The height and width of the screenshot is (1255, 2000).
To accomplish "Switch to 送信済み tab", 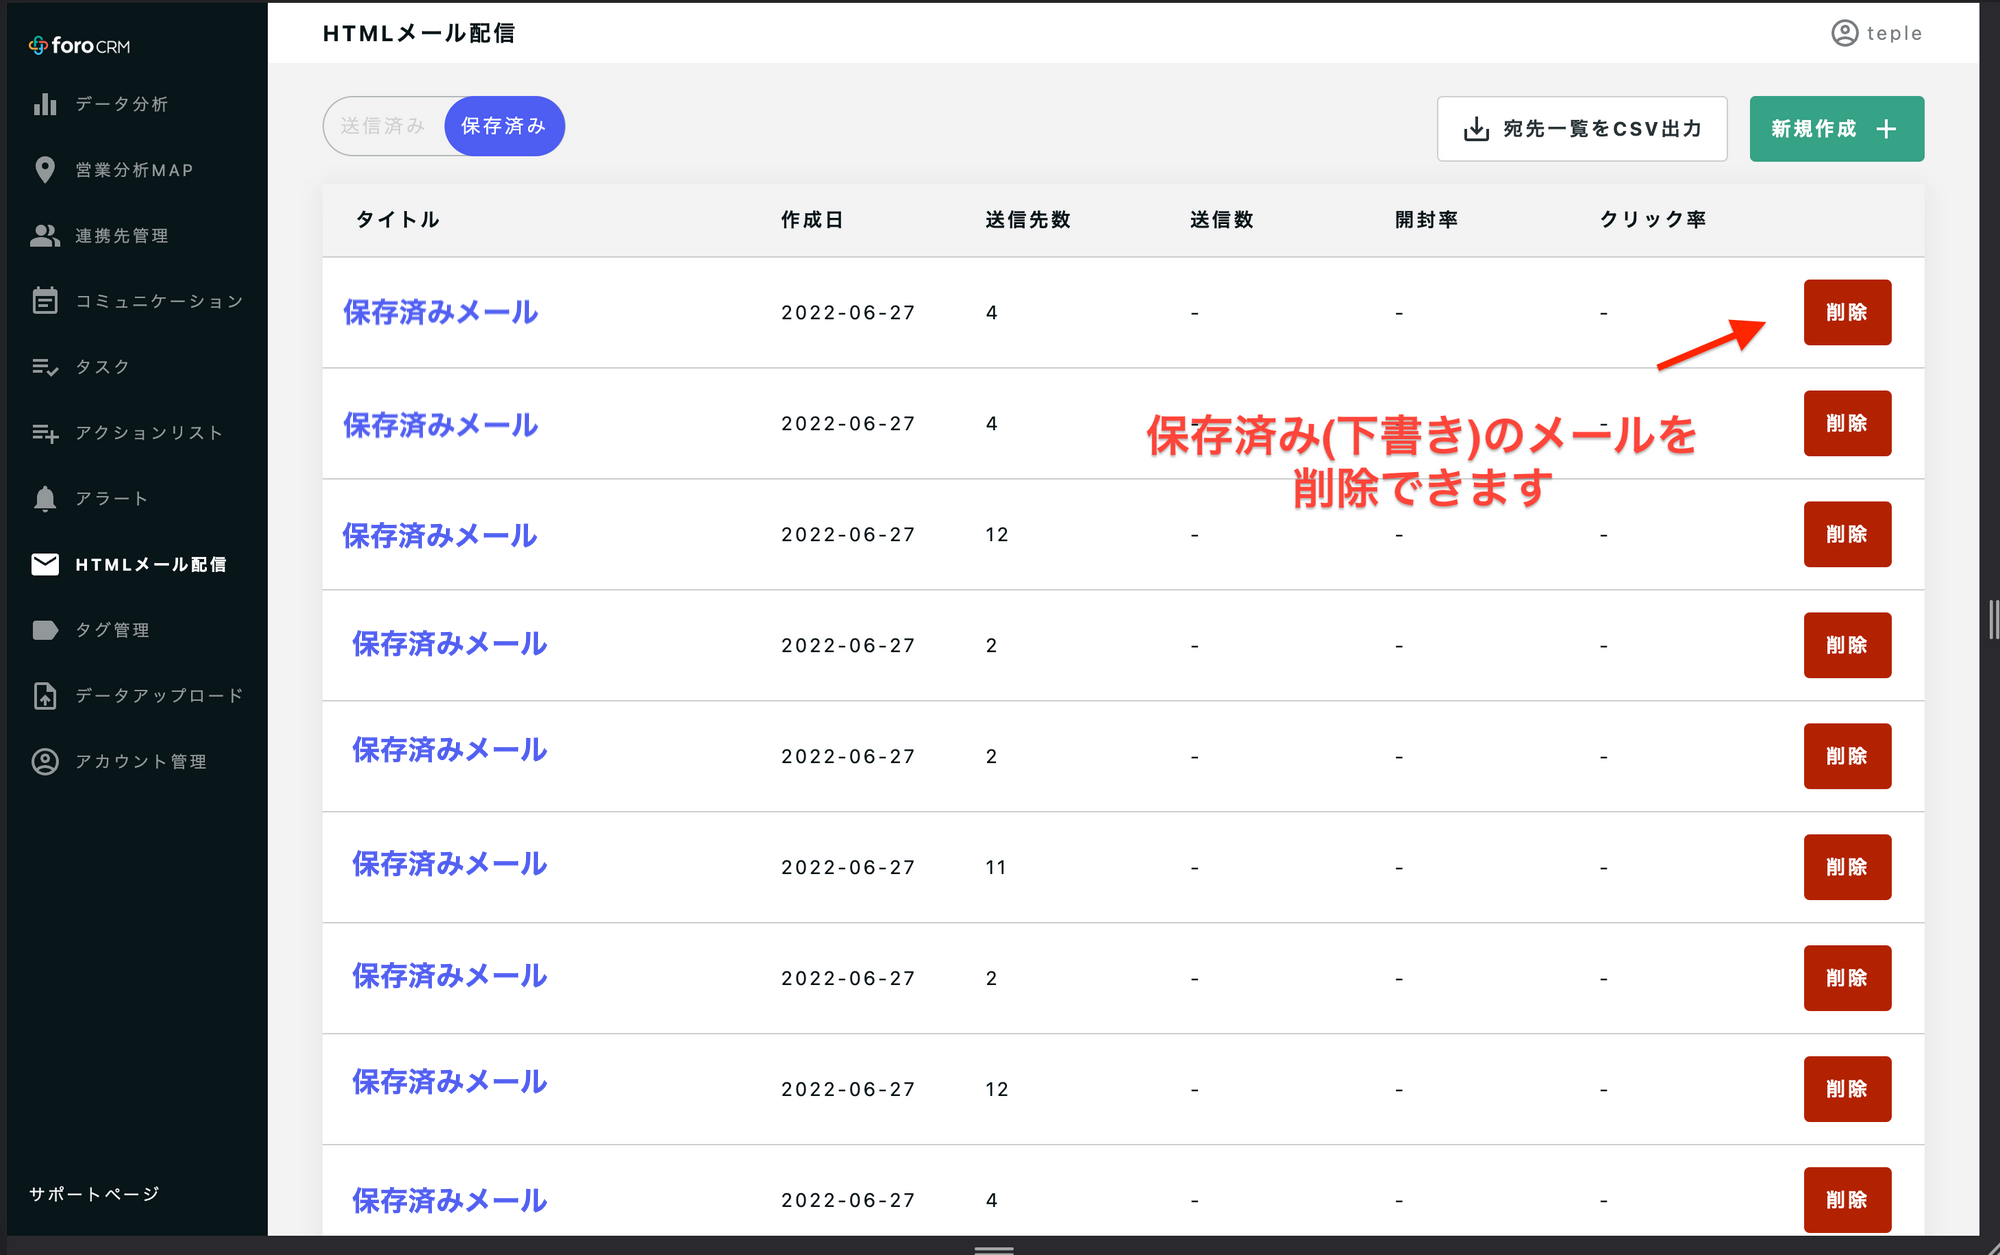I will (x=383, y=126).
